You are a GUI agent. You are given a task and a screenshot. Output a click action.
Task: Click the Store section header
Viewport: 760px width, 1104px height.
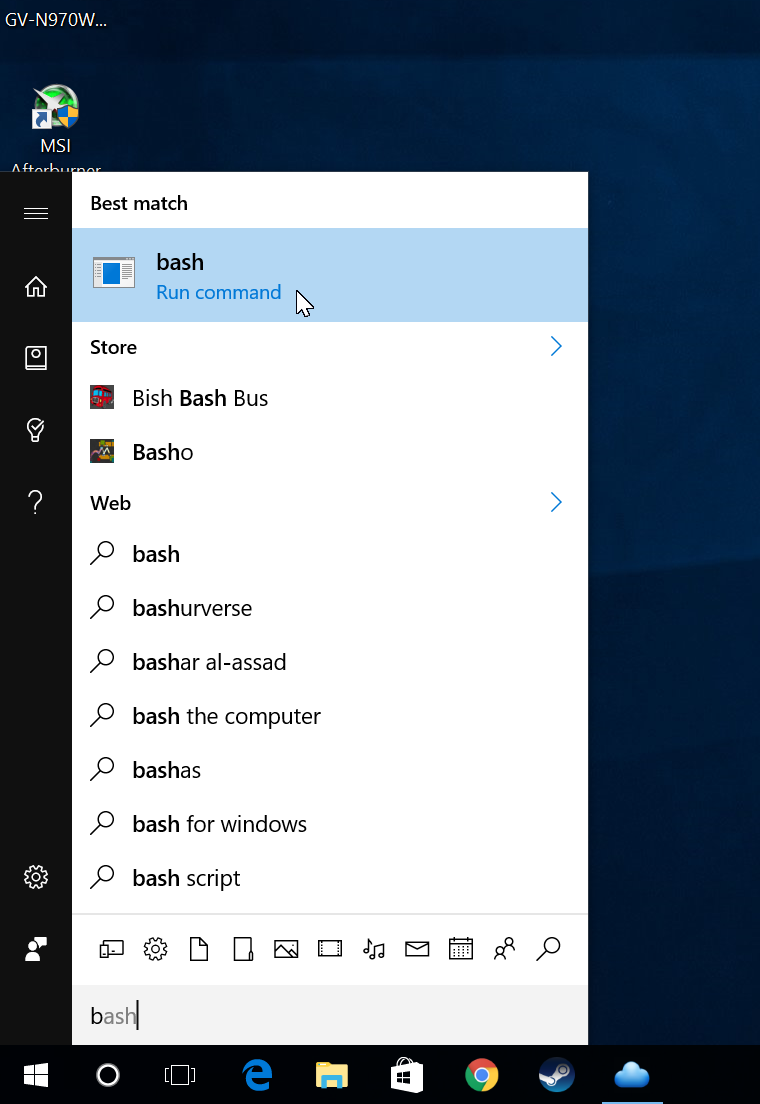[113, 347]
